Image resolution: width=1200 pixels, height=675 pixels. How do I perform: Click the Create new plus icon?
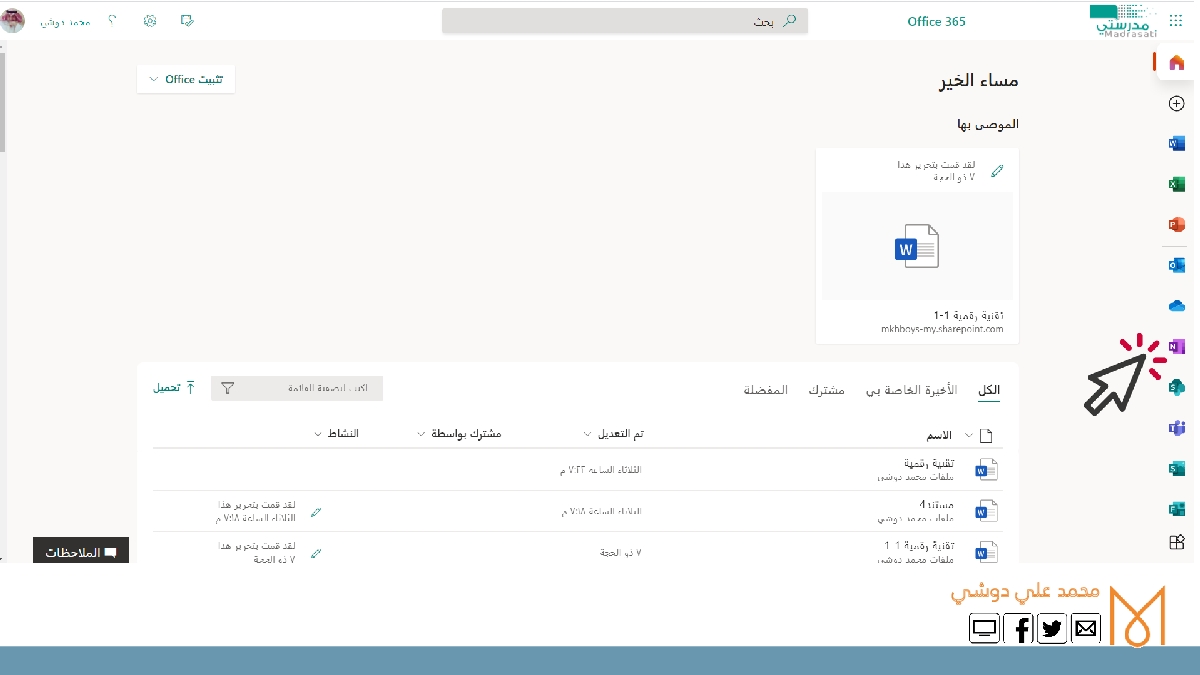click(x=1176, y=103)
